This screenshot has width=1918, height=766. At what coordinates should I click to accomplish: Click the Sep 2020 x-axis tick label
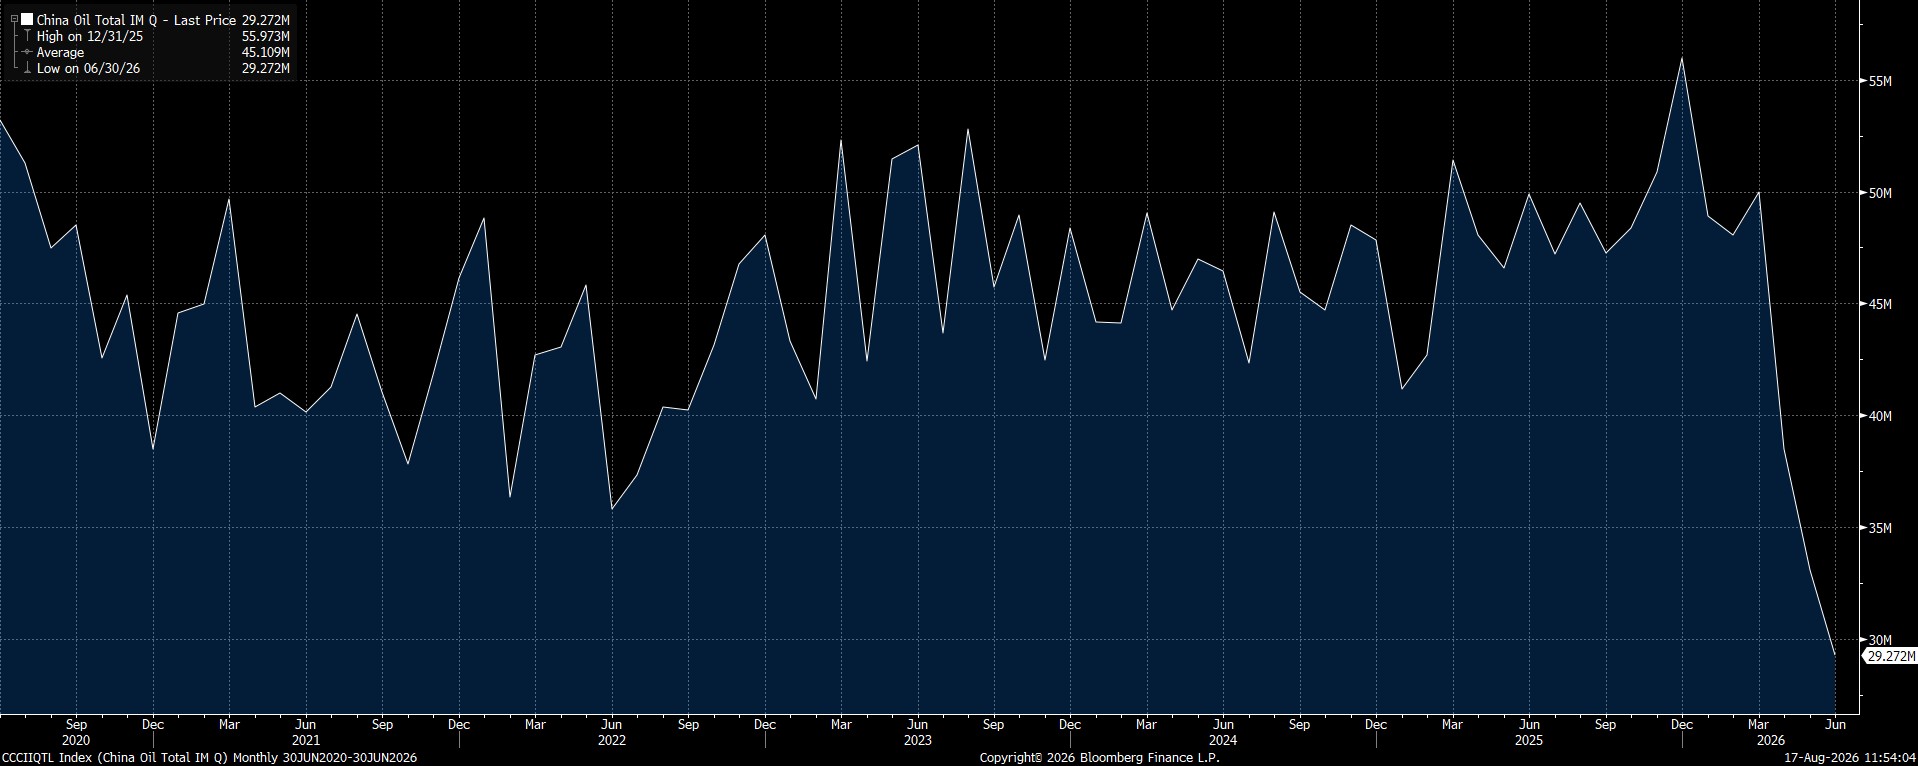point(76,724)
